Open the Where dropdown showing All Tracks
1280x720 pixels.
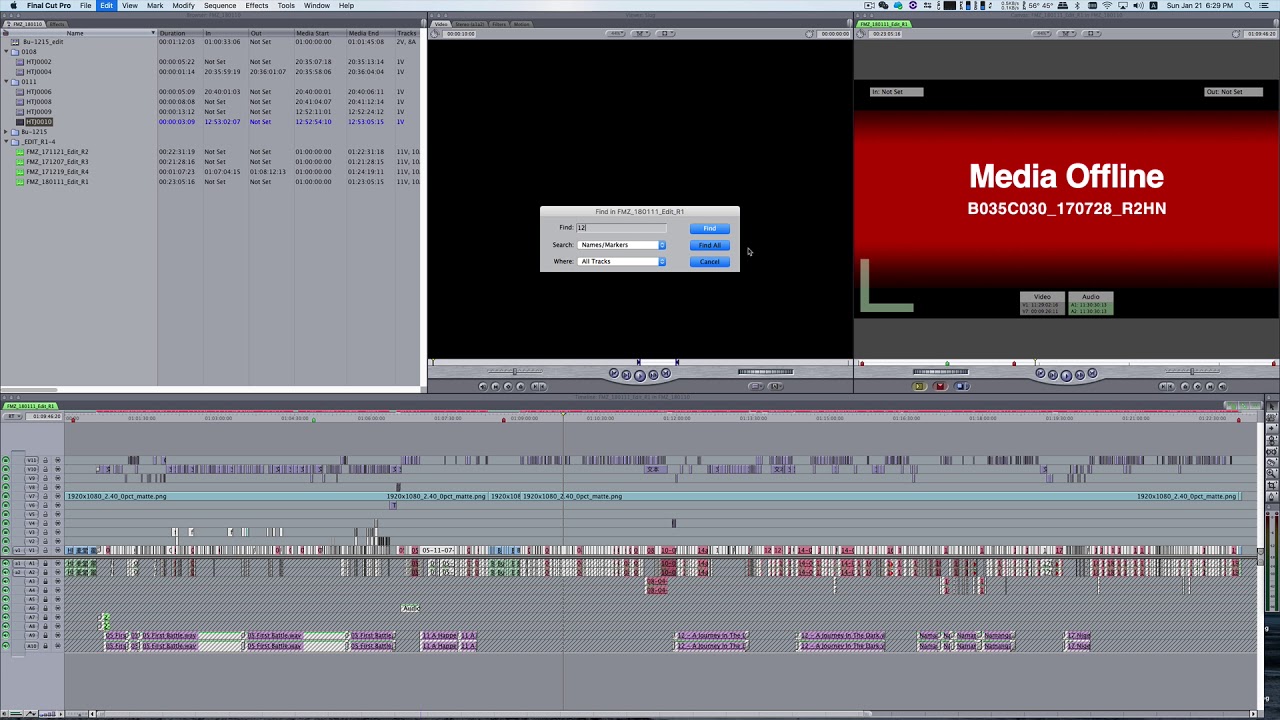[x=622, y=262]
